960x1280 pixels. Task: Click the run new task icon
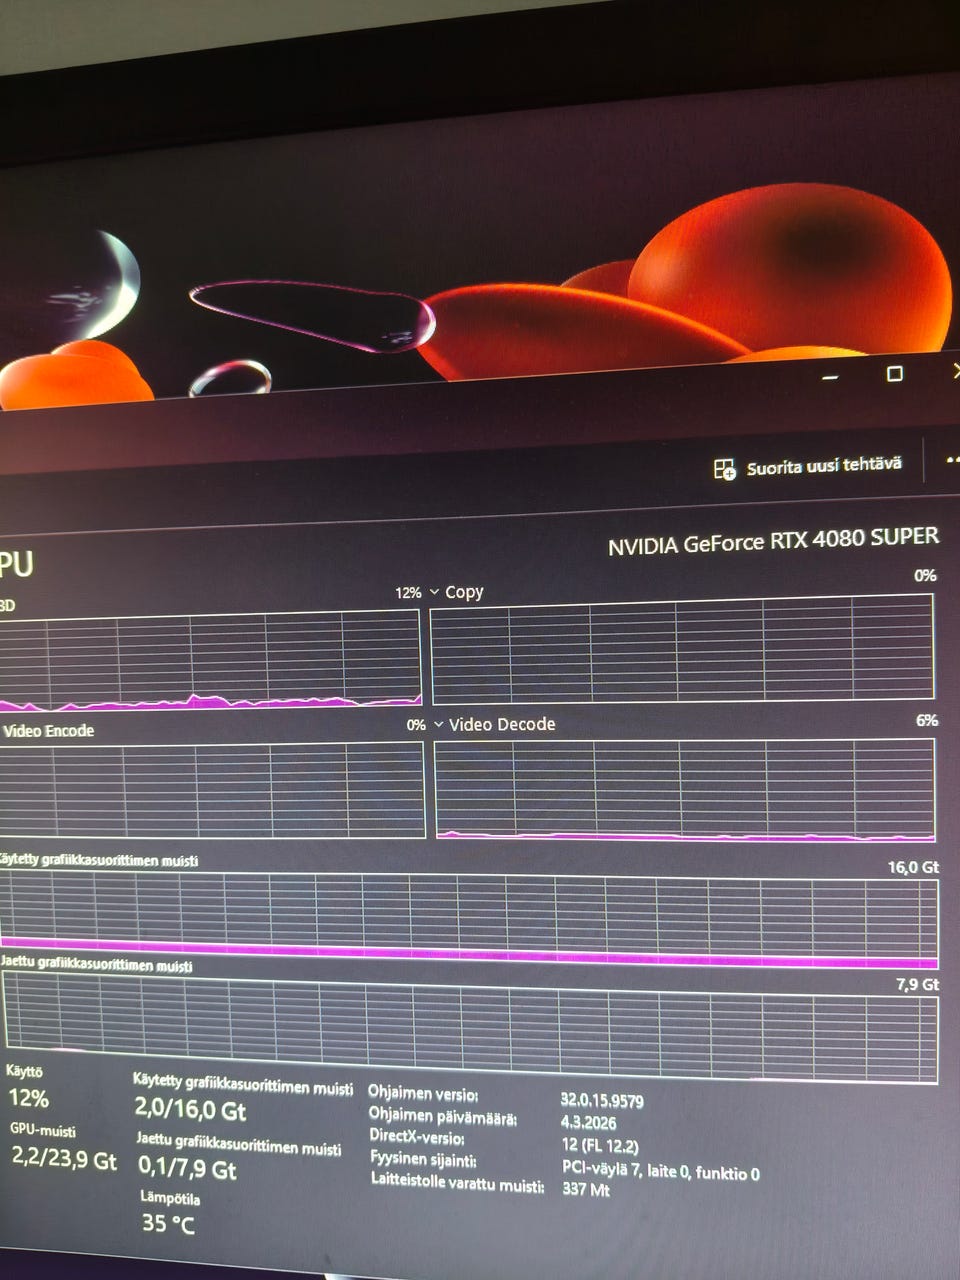[x=725, y=469]
